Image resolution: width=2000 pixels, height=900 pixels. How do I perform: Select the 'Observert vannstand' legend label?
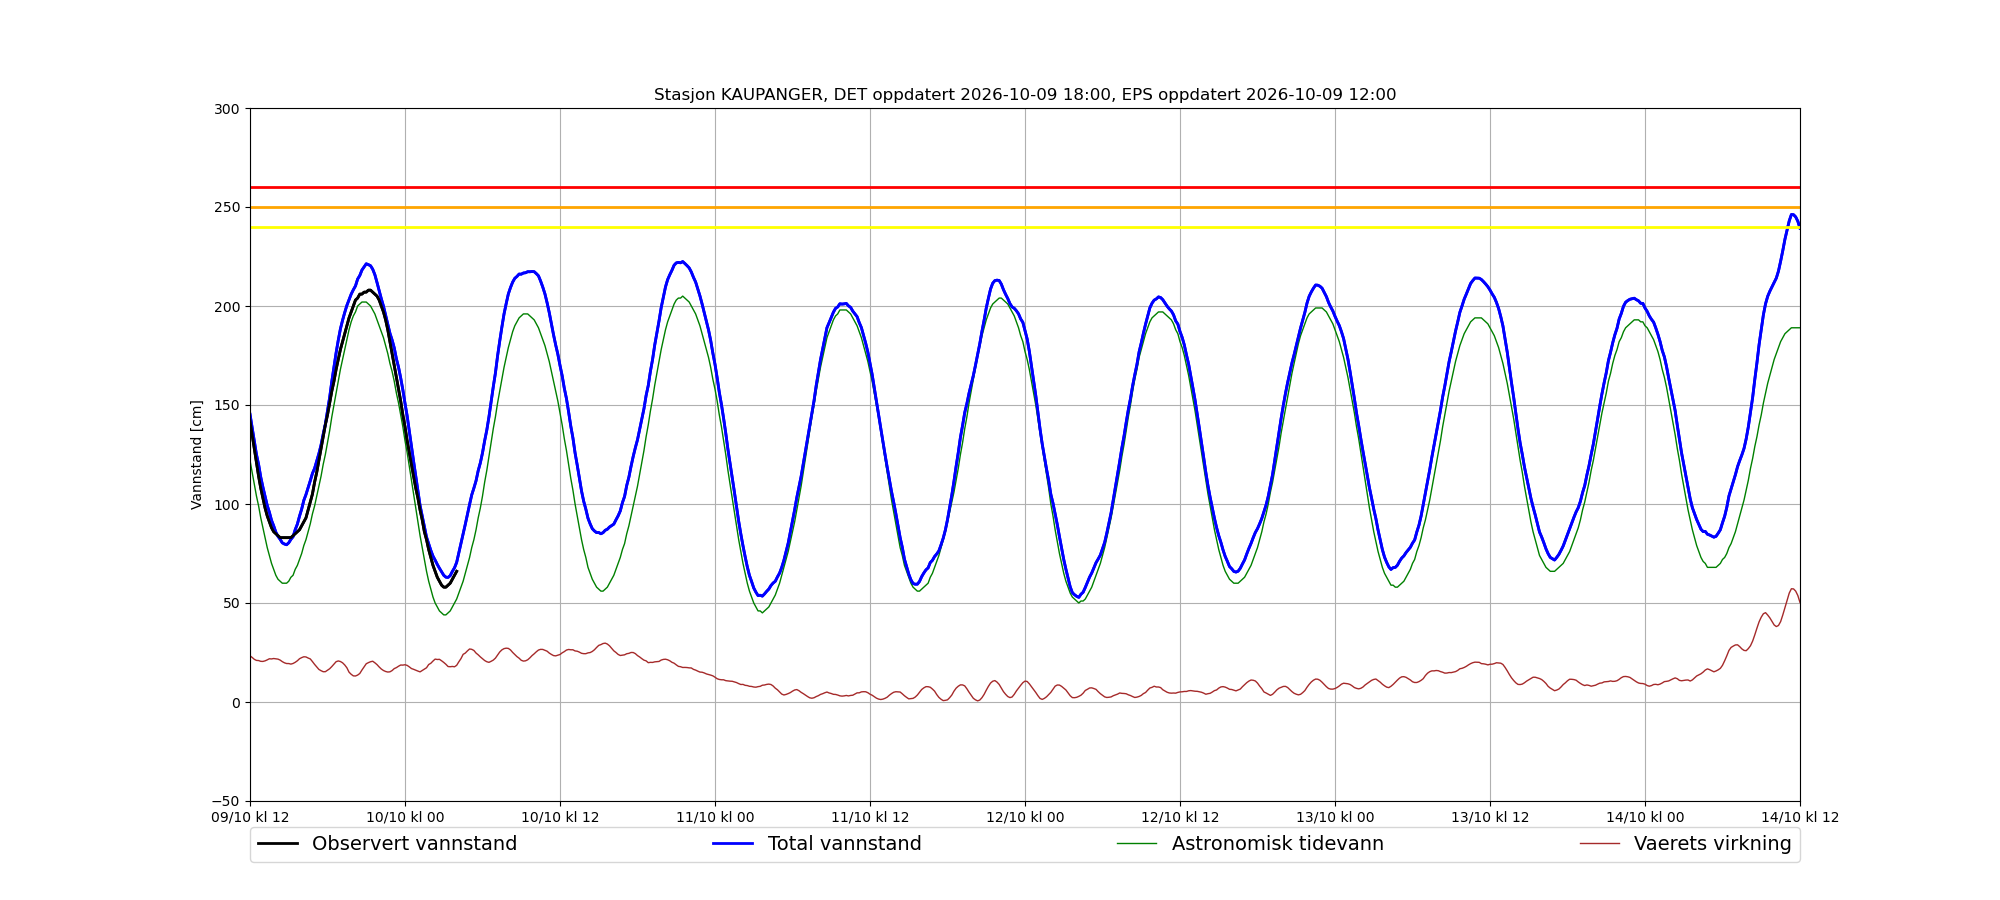click(x=414, y=844)
